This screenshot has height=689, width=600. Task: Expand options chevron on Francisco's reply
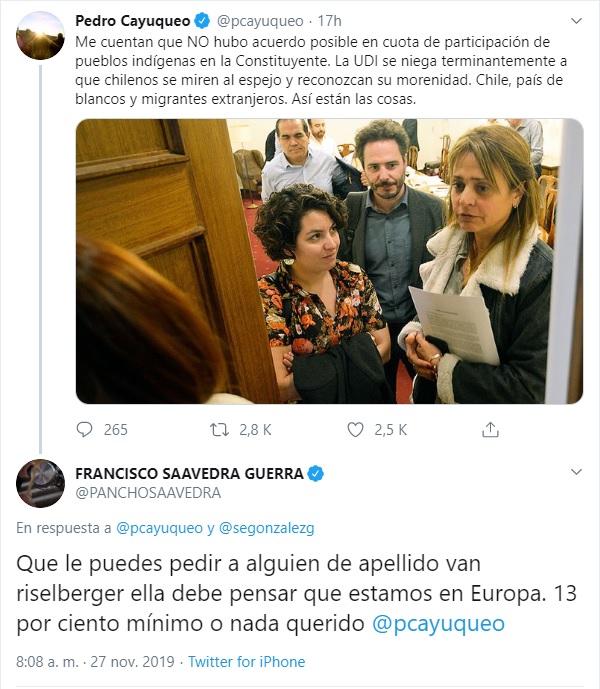tap(576, 472)
